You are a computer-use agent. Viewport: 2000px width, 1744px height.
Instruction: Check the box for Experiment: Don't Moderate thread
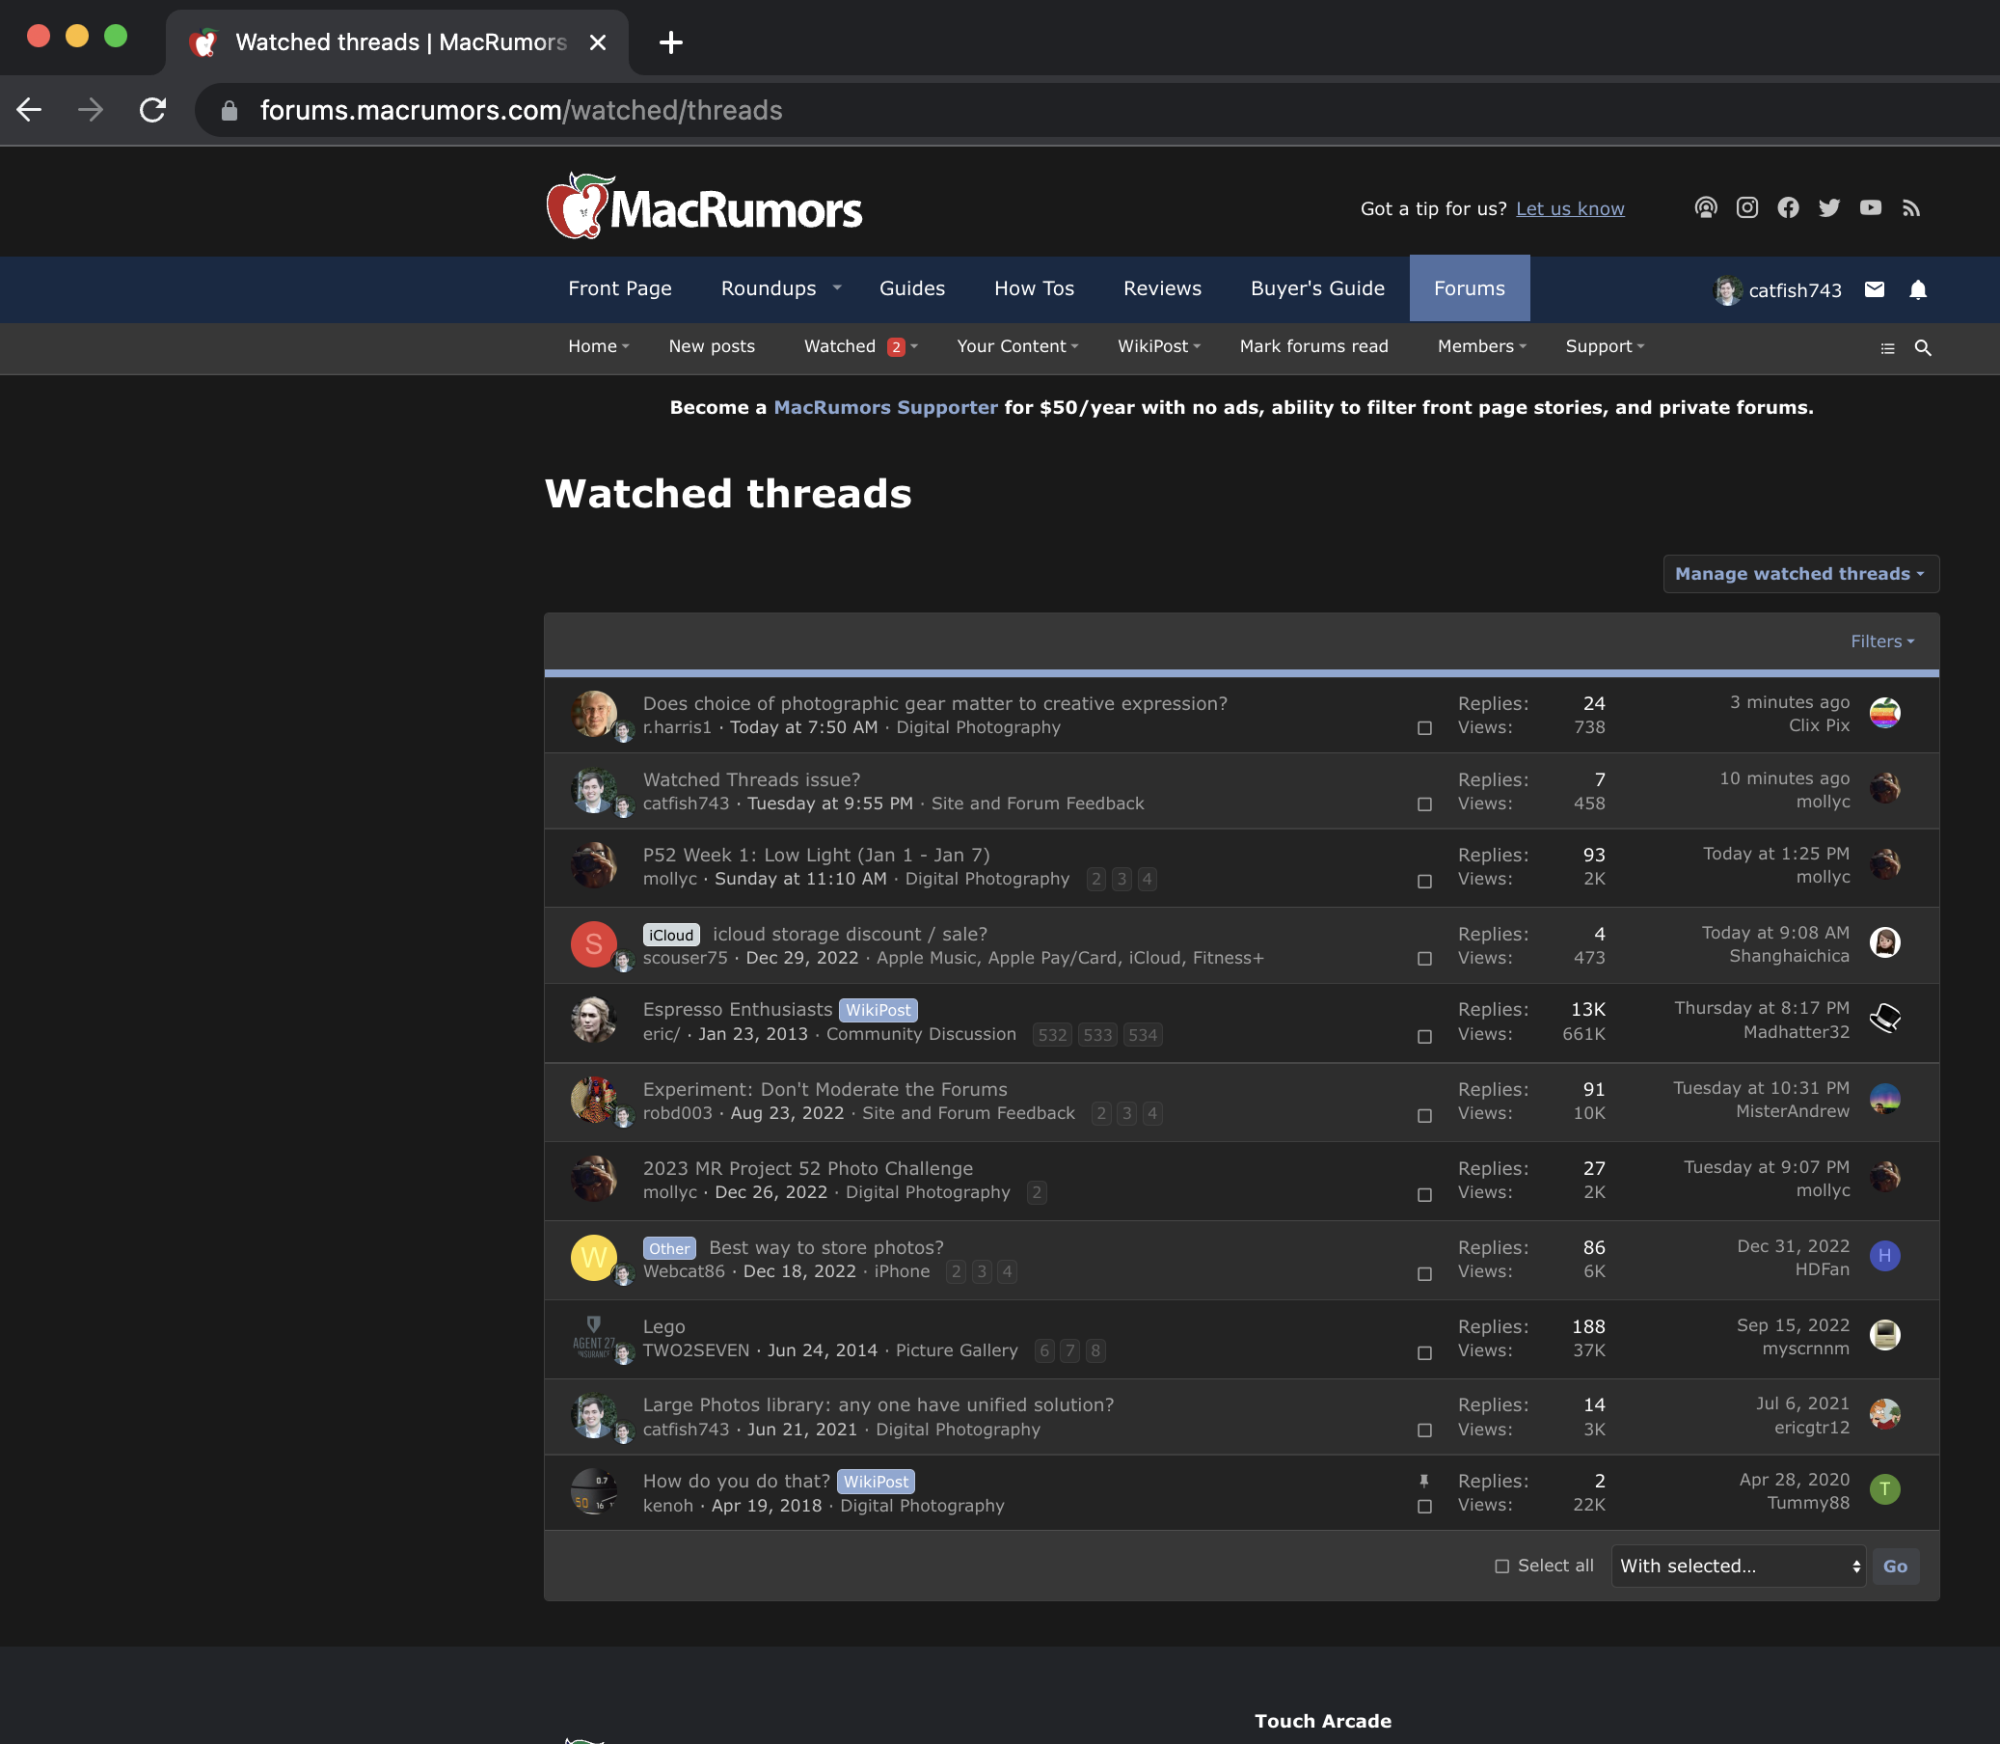pyautogui.click(x=1425, y=1116)
